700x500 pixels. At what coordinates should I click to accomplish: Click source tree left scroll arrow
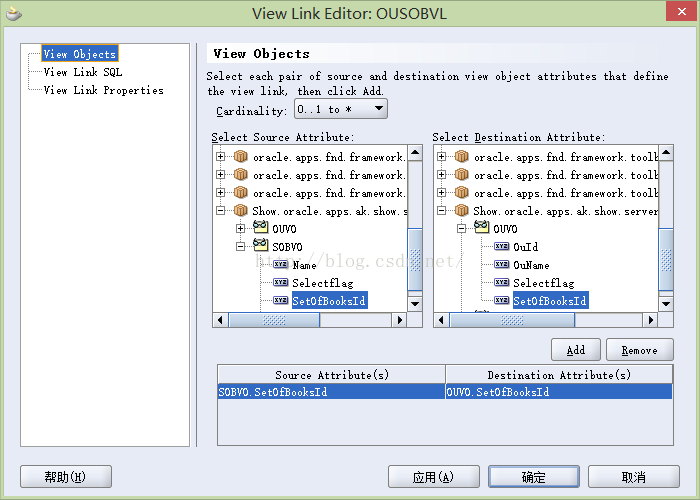(220, 320)
